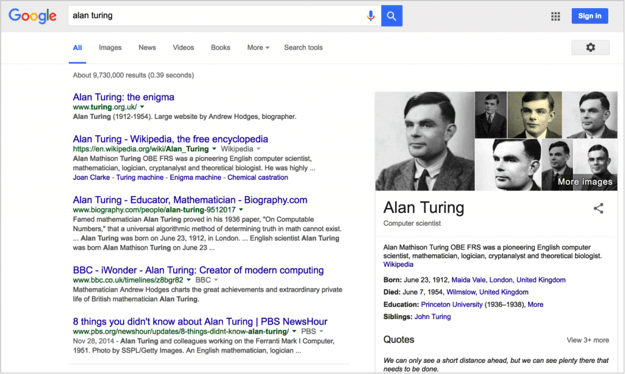The image size is (625, 374).
Task: Switch to Images tab
Action: (110, 47)
